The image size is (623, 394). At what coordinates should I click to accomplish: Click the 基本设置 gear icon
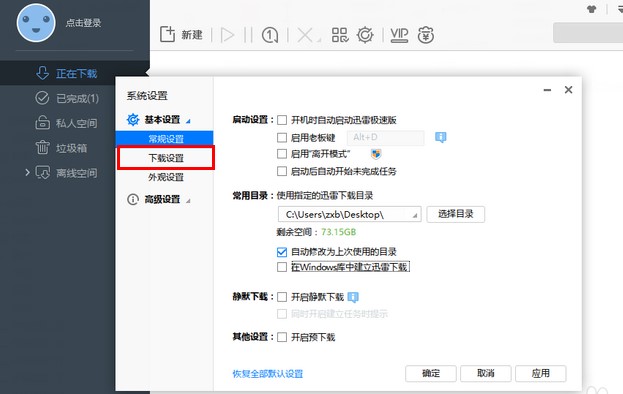coord(133,120)
